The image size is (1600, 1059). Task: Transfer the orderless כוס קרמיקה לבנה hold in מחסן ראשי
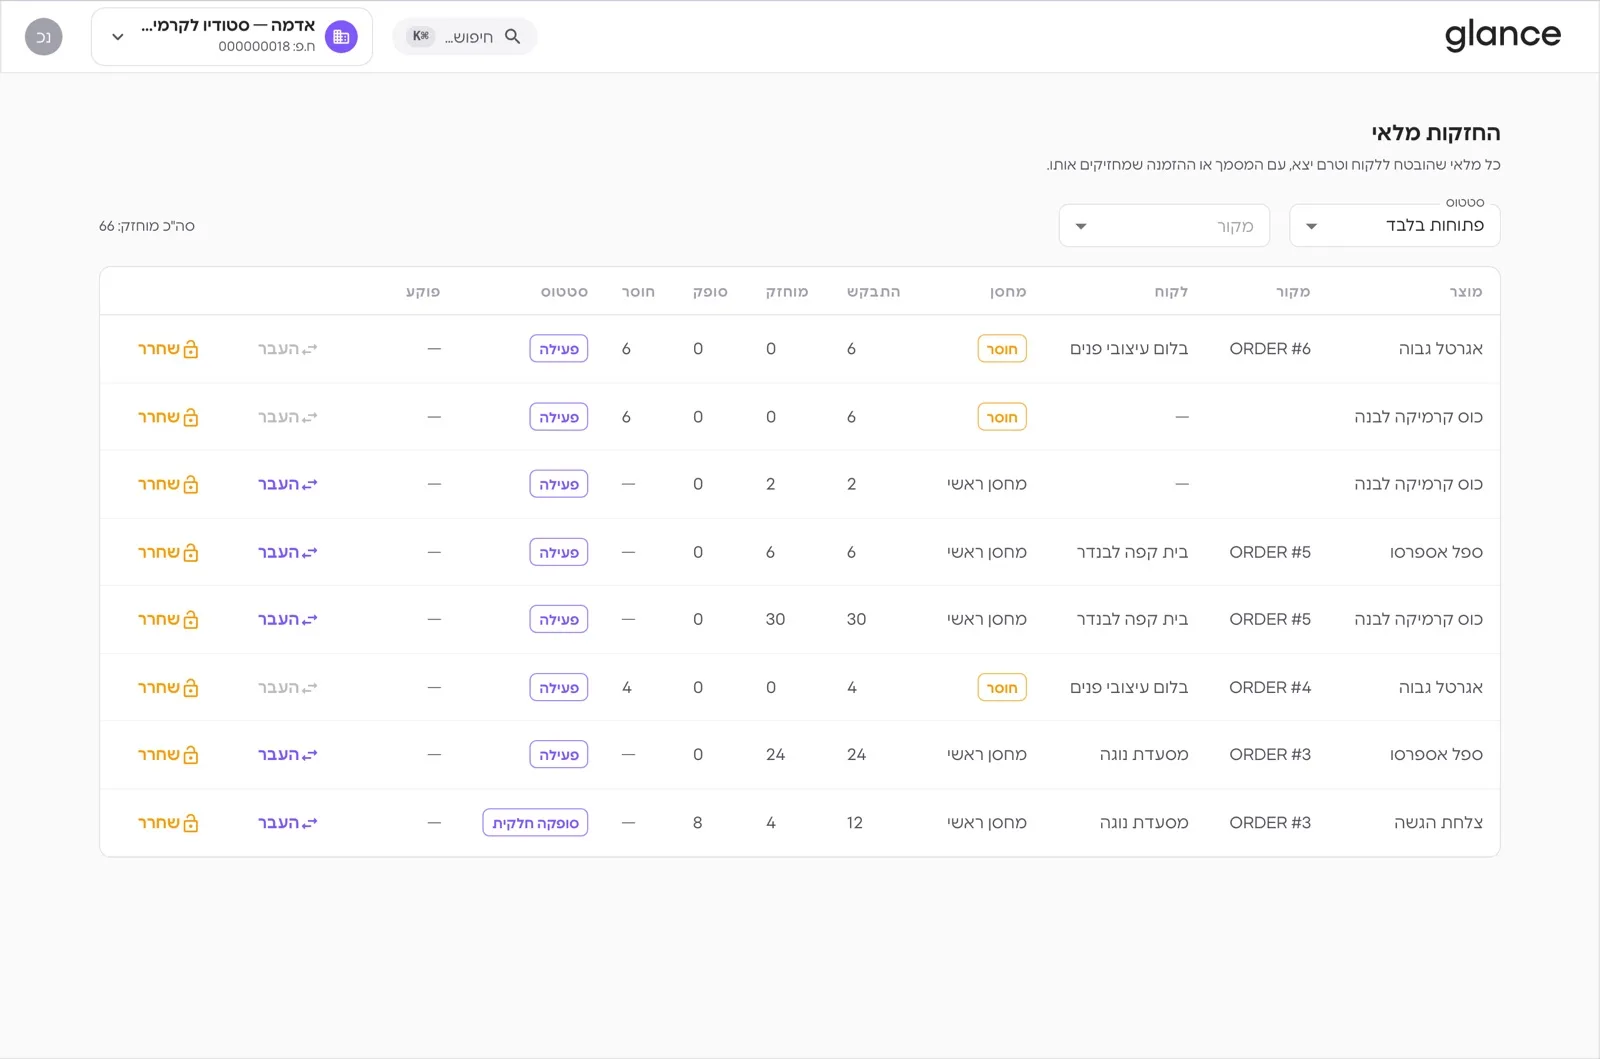[x=288, y=484]
